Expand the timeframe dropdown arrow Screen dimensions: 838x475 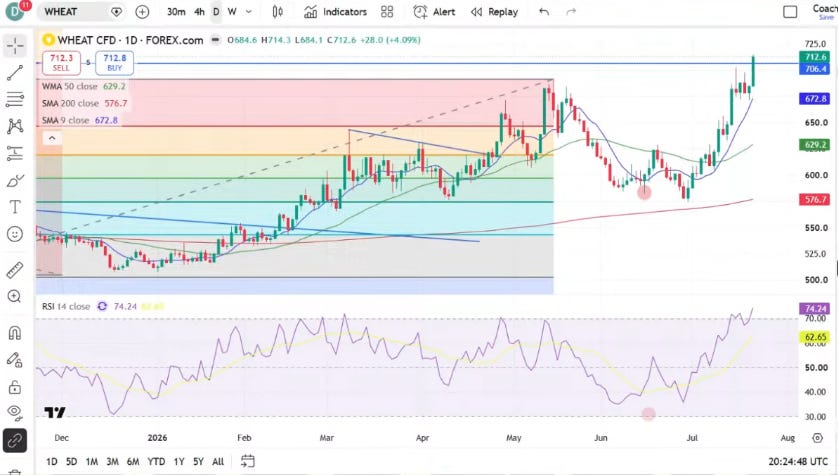pyautogui.click(x=249, y=12)
